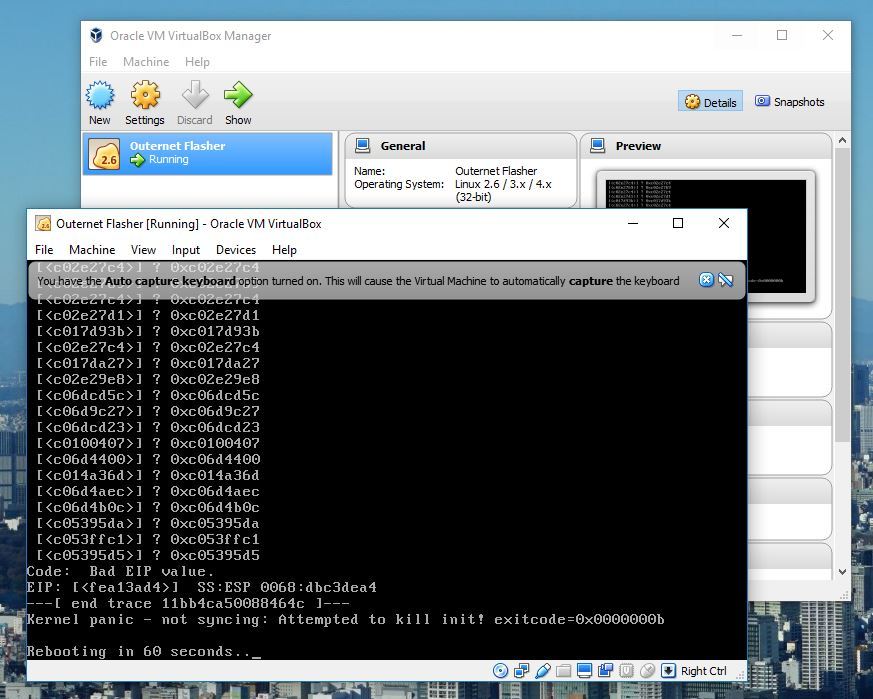Switch to Snapshots view
This screenshot has height=699, width=873.
(x=790, y=102)
